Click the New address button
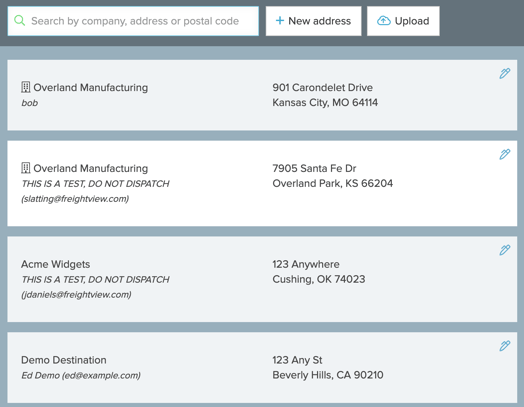524x407 pixels. point(313,21)
